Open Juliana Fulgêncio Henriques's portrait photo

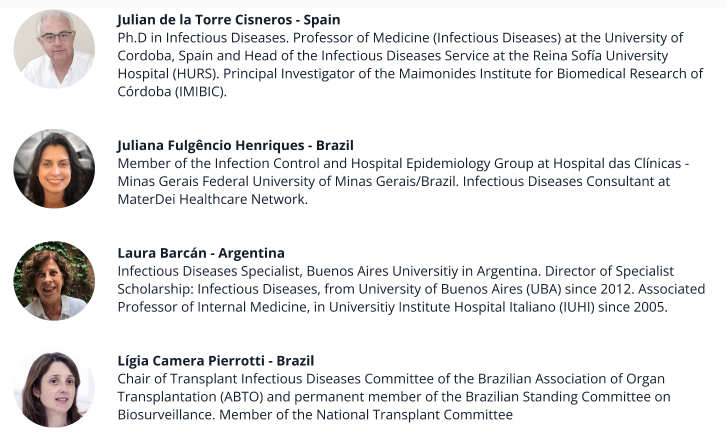(x=54, y=169)
